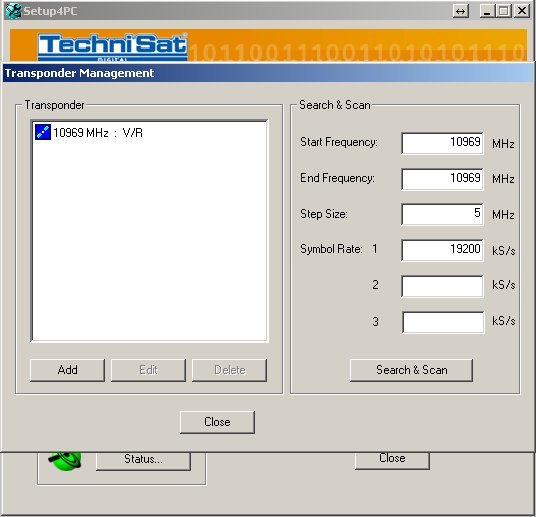
Task: Click the Add transponder button
Action: coord(67,370)
